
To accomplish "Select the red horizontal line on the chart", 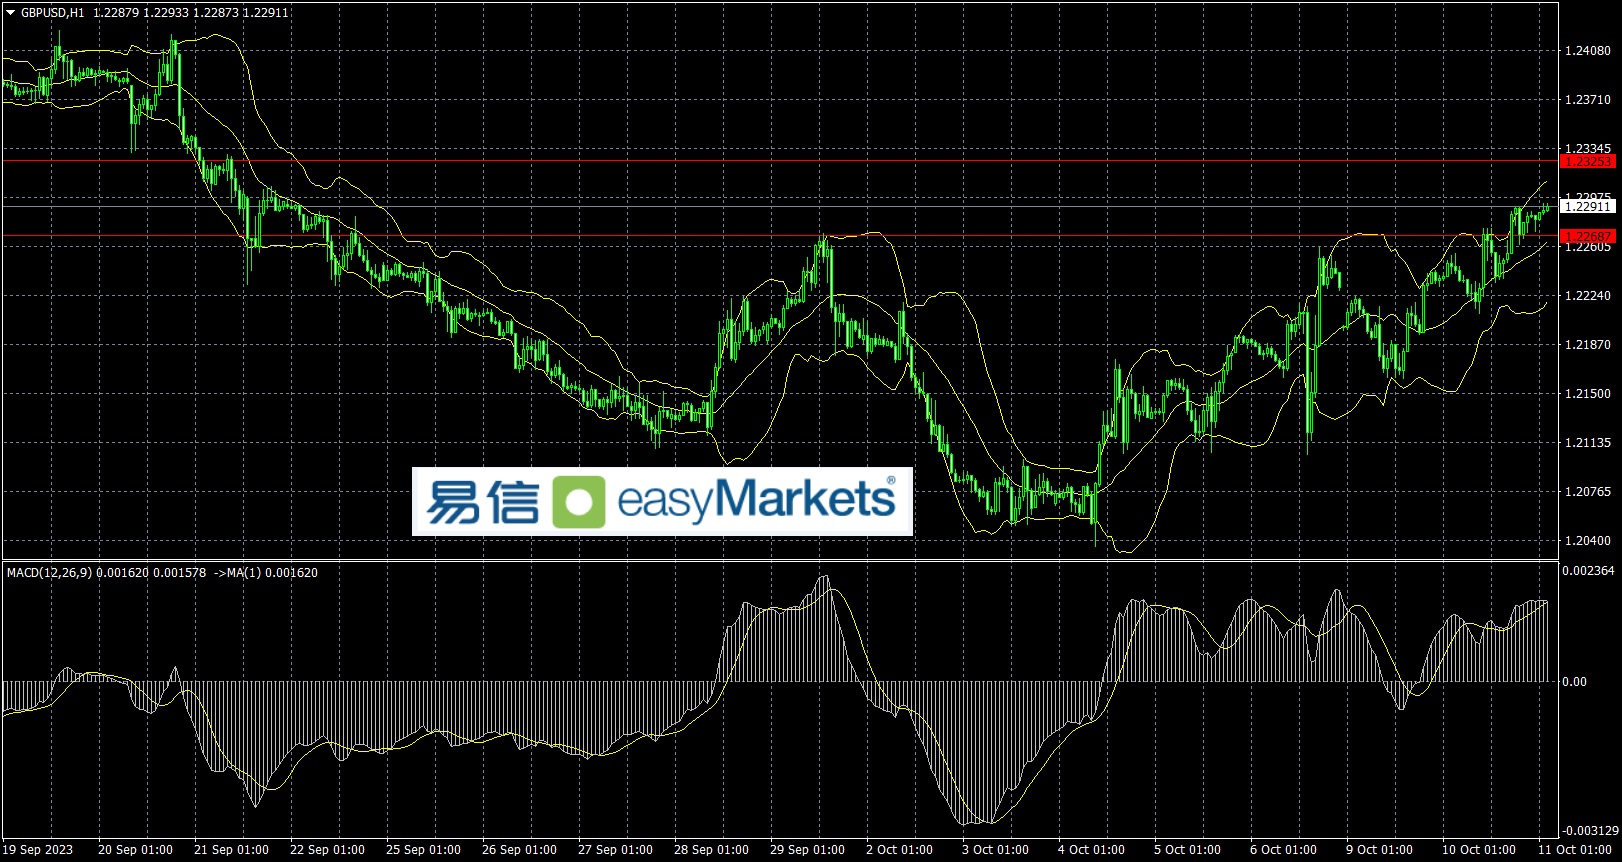I will (x=780, y=160).
